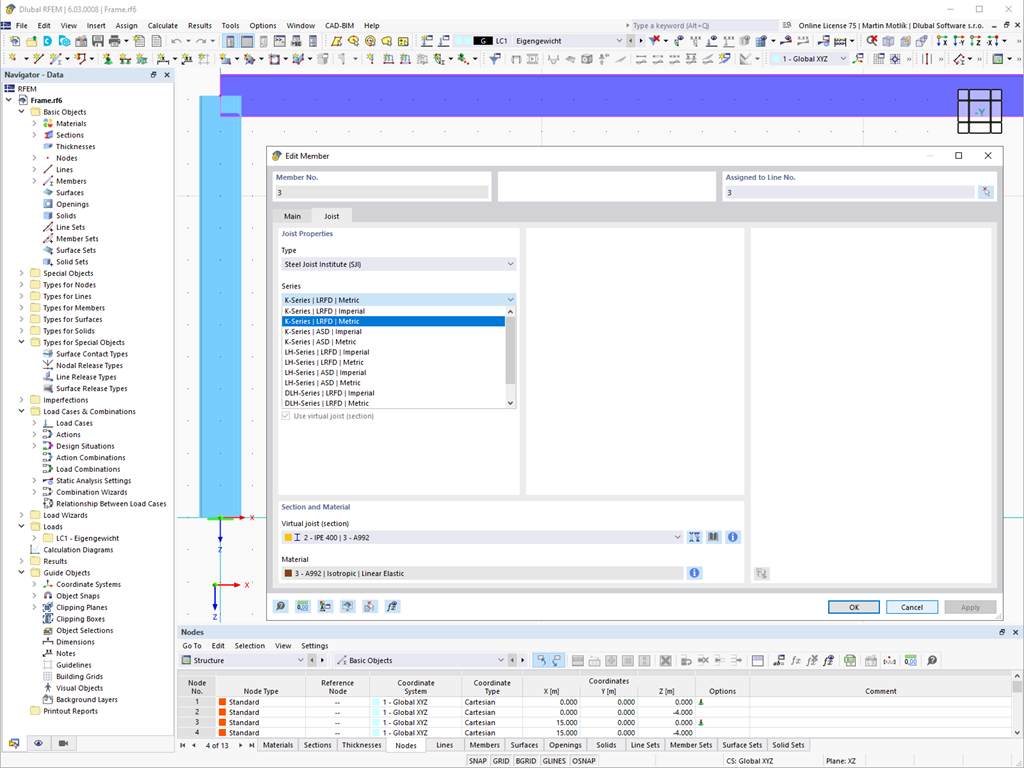Click the OK button

pyautogui.click(x=854, y=607)
